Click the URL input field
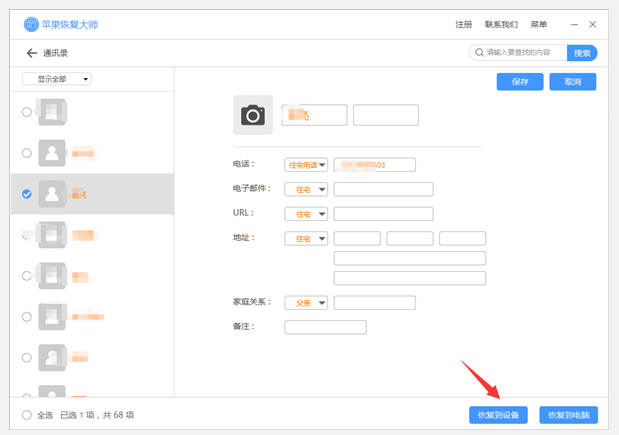The width and height of the screenshot is (619, 435). click(x=383, y=214)
